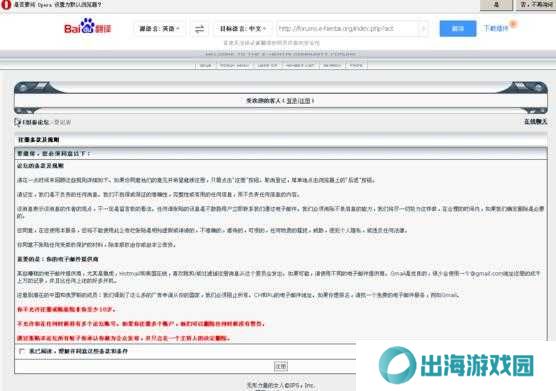Tick the agree-to-terms checkbox
The image size is (556, 391).
tap(22, 351)
